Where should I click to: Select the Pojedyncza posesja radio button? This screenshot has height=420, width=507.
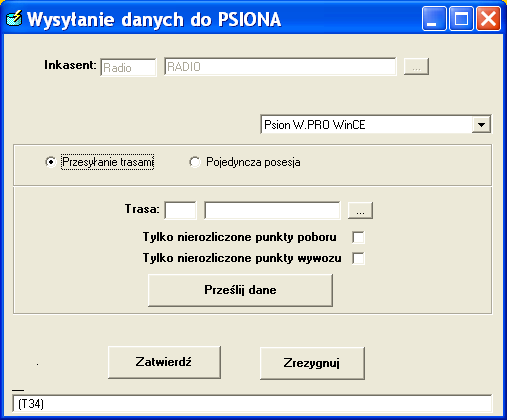pyautogui.click(x=195, y=162)
